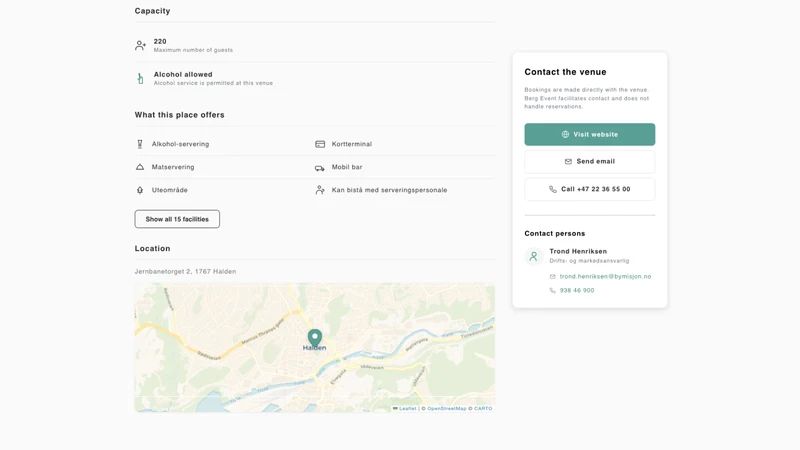Click the Contact persons heading
800x450 pixels.
(x=555, y=233)
